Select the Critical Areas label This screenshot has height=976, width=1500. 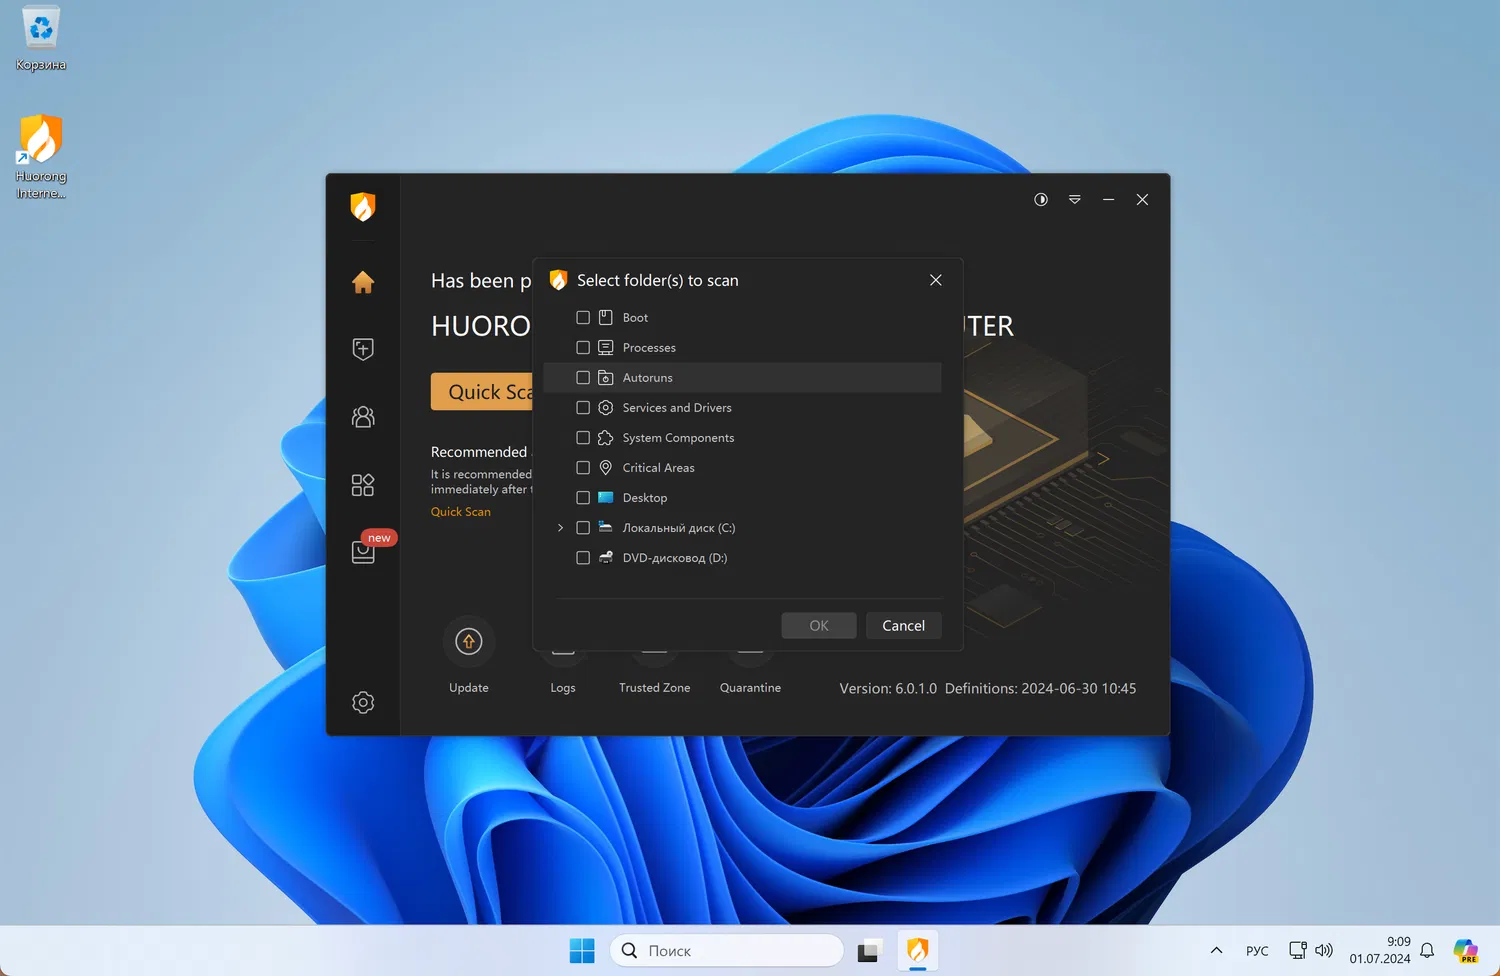point(658,468)
